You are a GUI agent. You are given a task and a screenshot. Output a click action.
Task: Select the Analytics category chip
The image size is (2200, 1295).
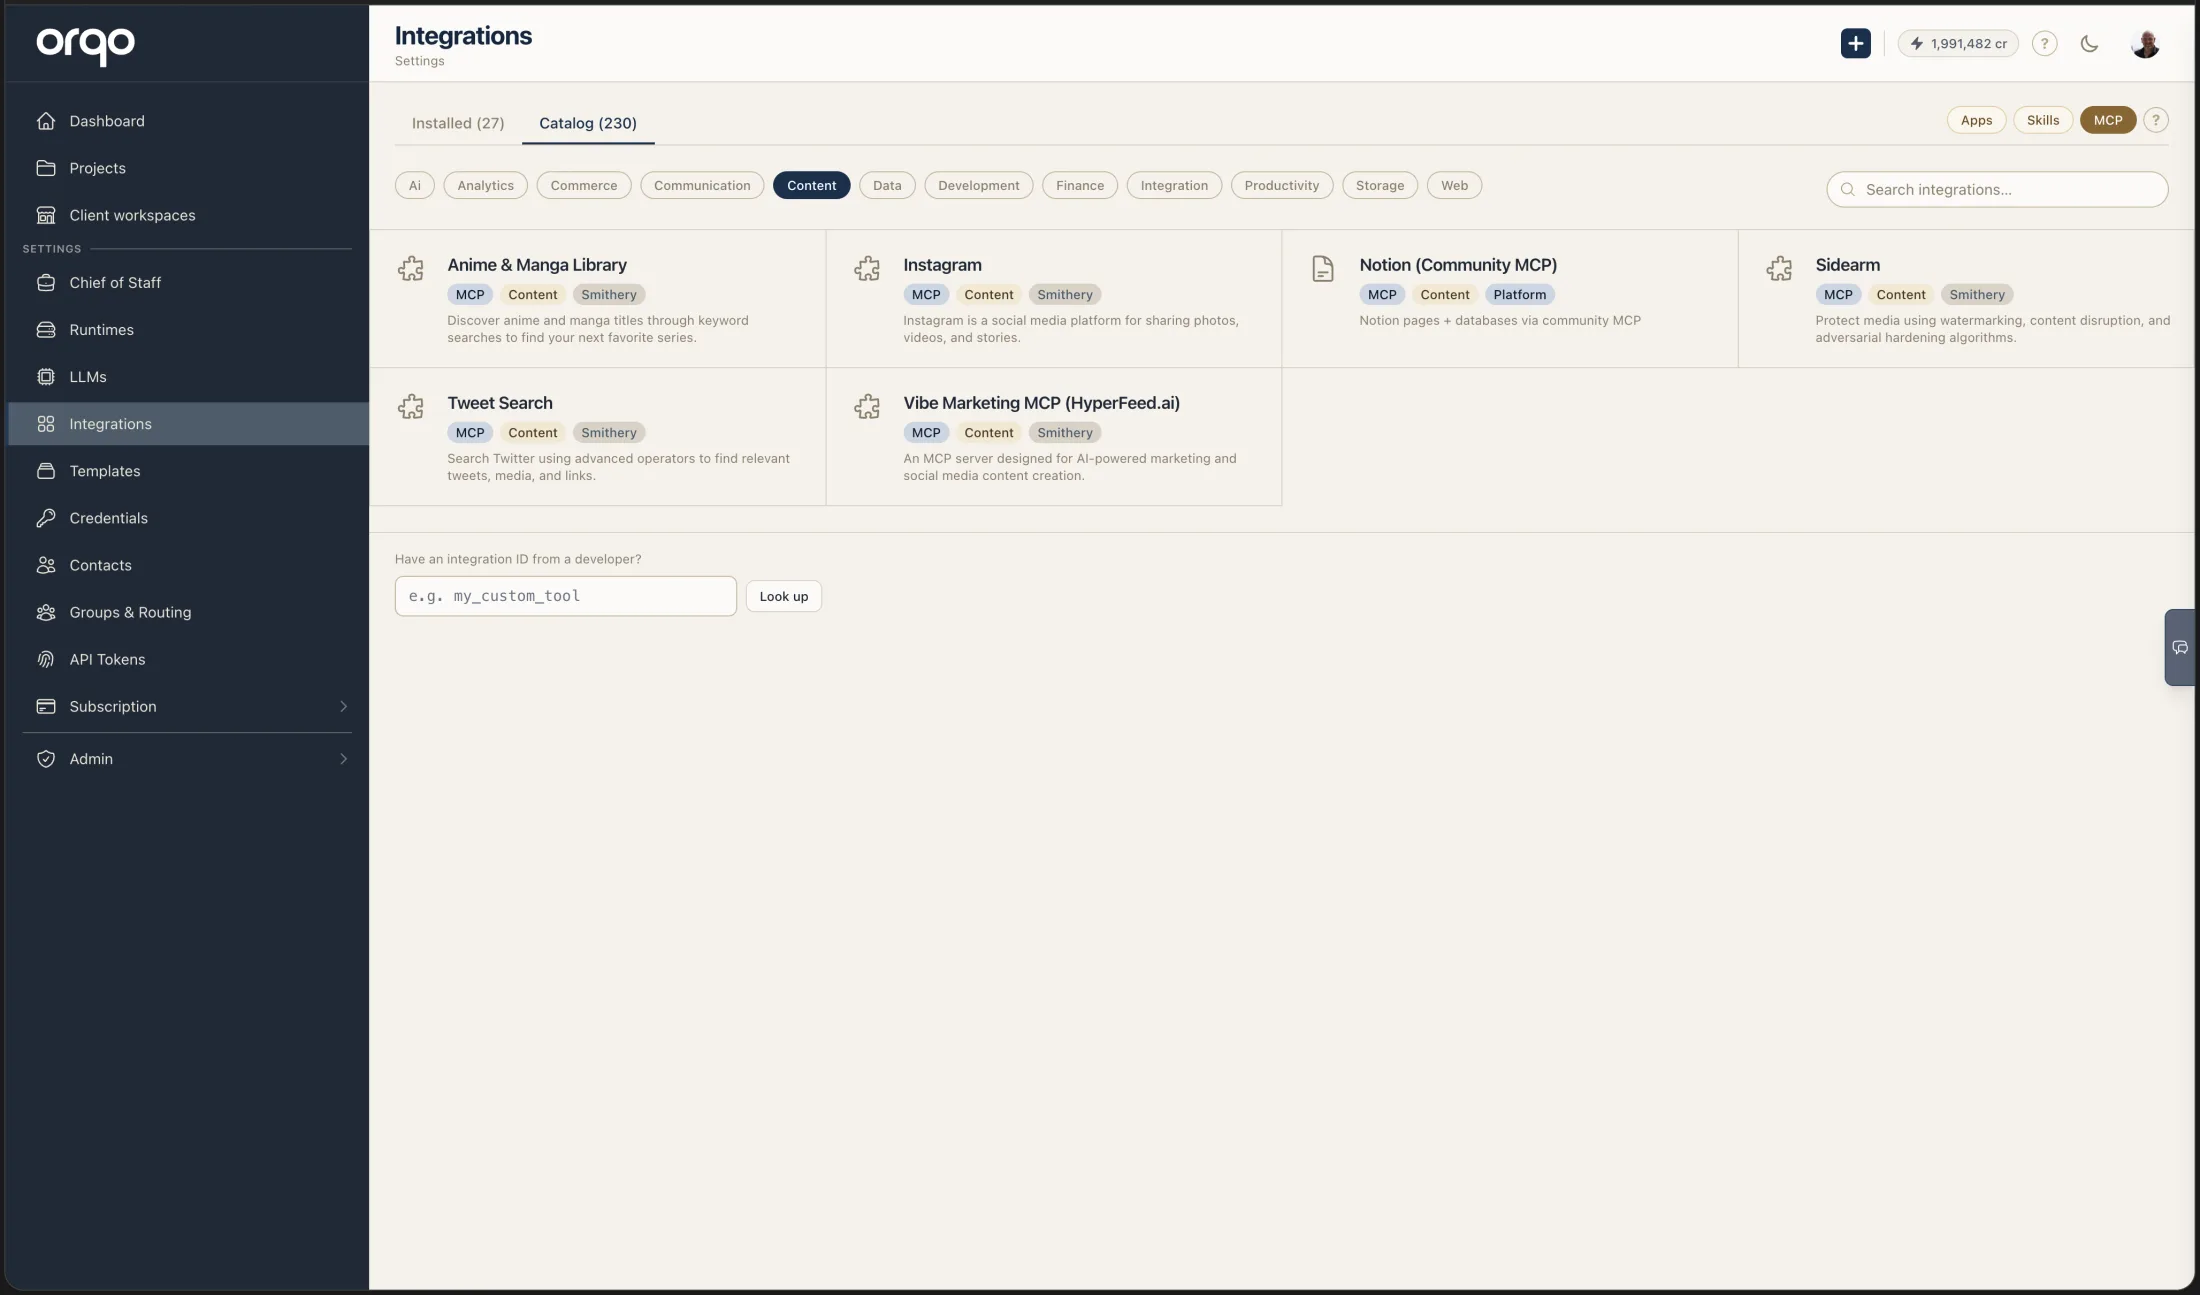[x=485, y=185]
